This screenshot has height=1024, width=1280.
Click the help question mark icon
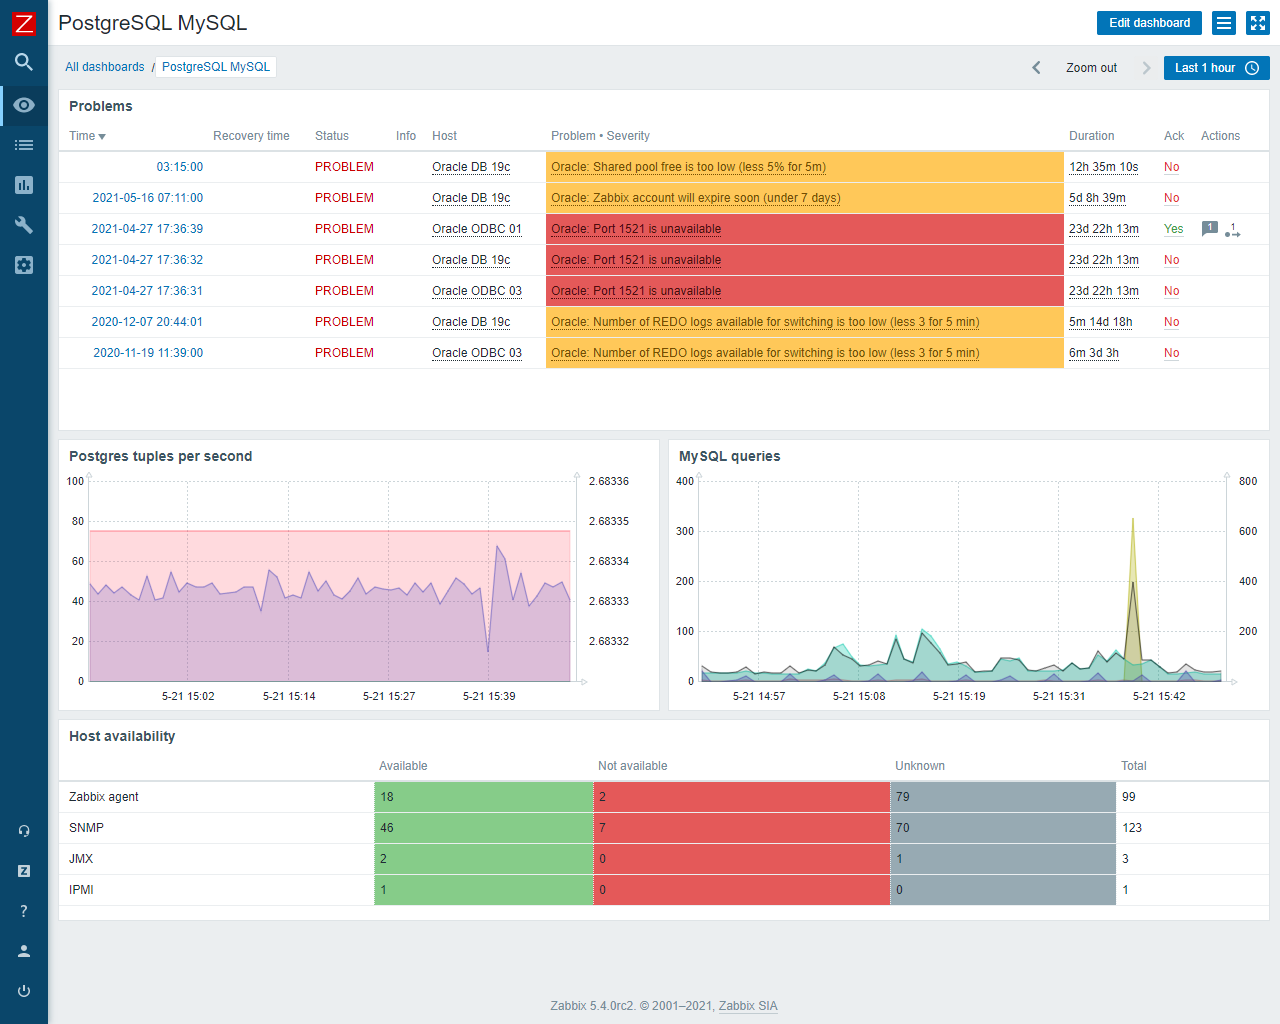23,910
